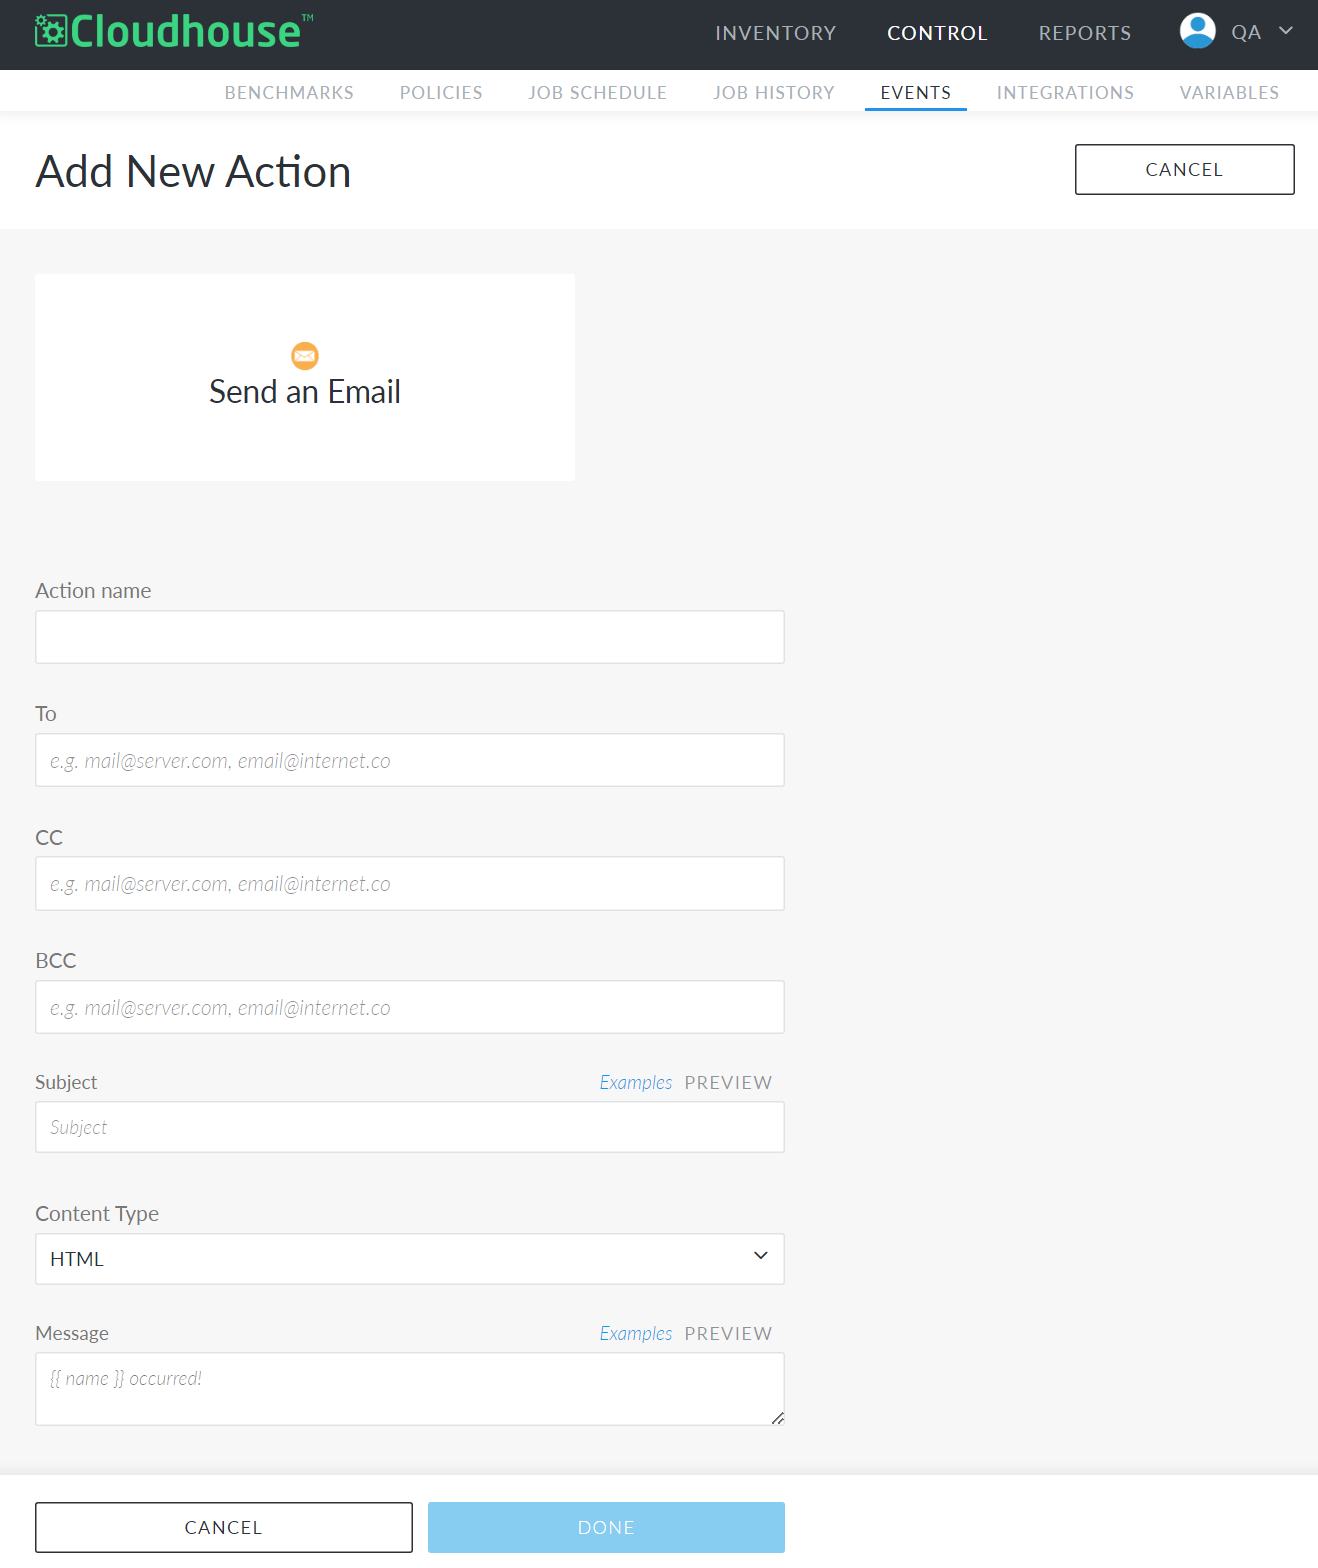Open the VARIABLES tab
Image resolution: width=1318 pixels, height=1568 pixels.
coord(1229,92)
